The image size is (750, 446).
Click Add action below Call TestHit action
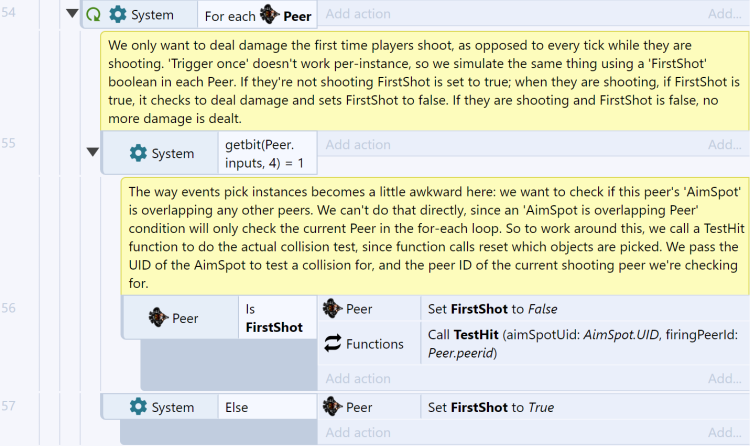358,379
